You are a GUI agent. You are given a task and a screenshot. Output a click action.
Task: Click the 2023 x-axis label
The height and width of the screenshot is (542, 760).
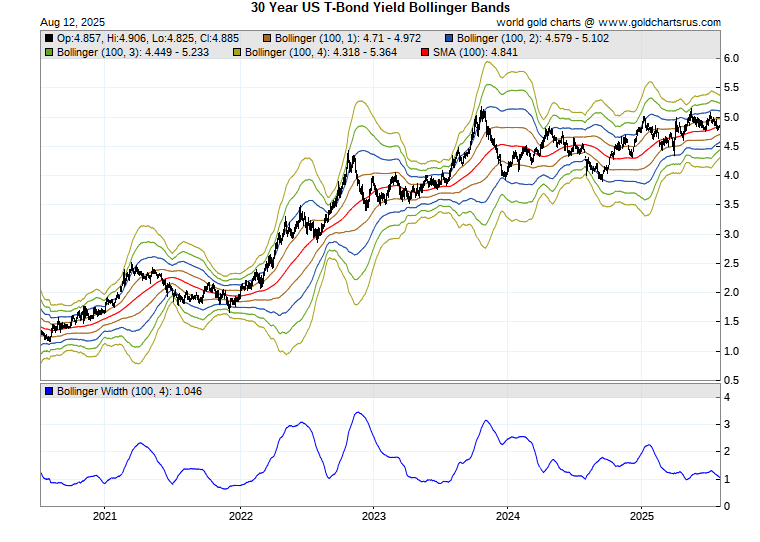tap(374, 516)
